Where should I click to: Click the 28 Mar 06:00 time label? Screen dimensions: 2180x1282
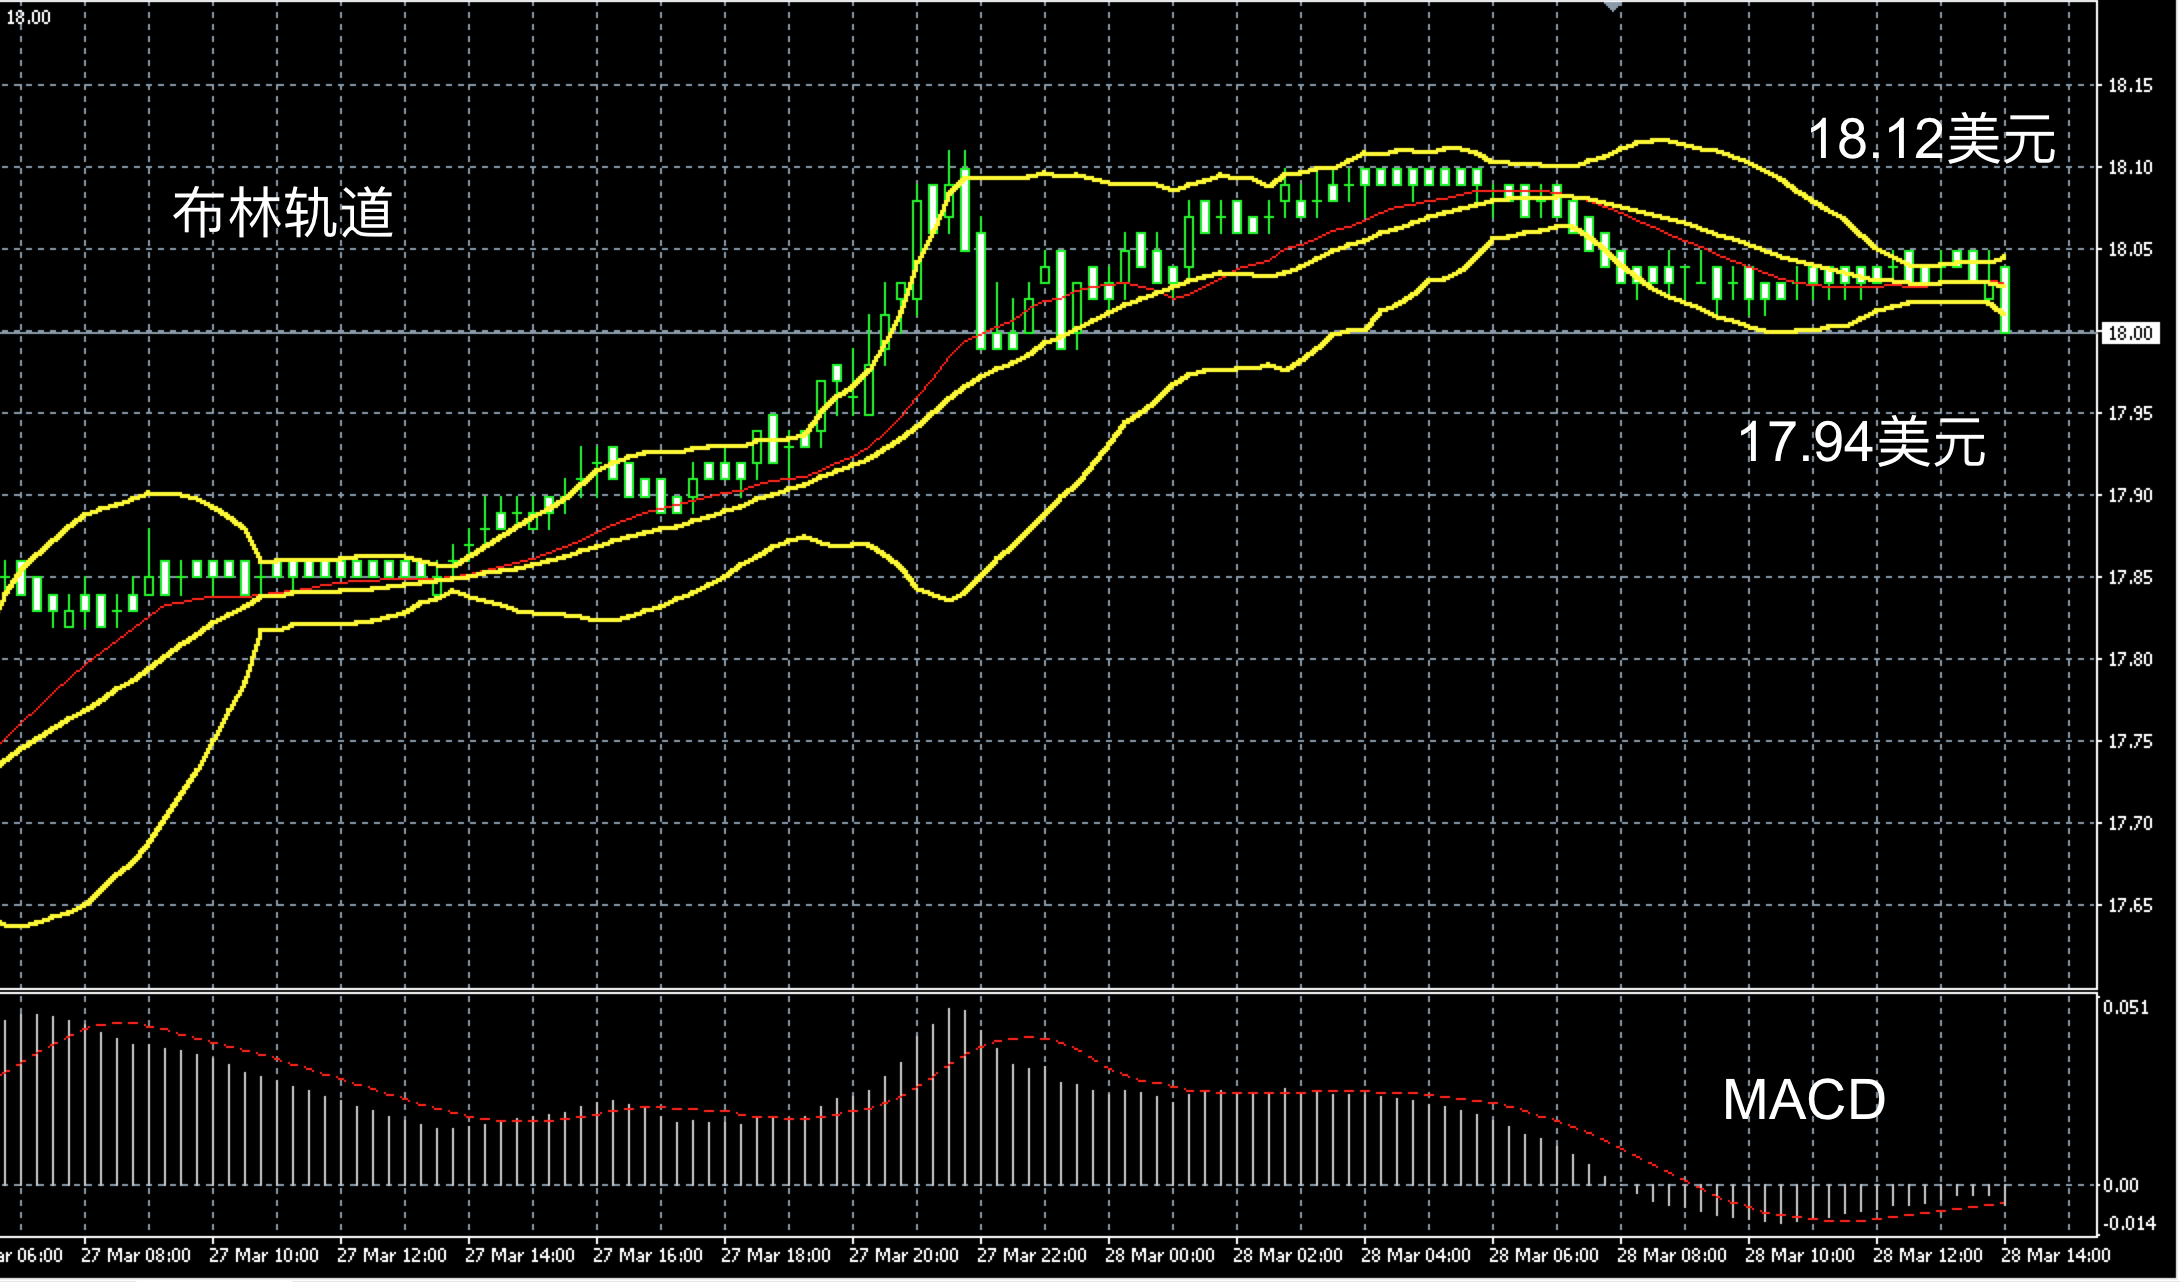tap(1543, 1255)
